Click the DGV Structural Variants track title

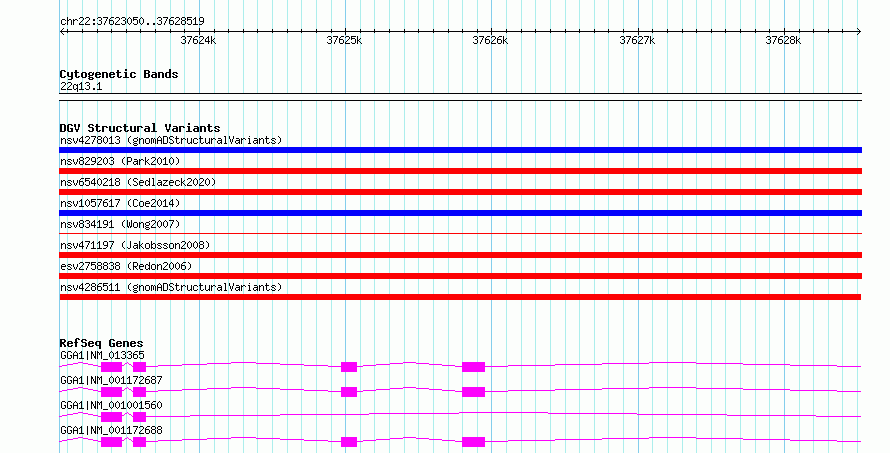pos(140,128)
